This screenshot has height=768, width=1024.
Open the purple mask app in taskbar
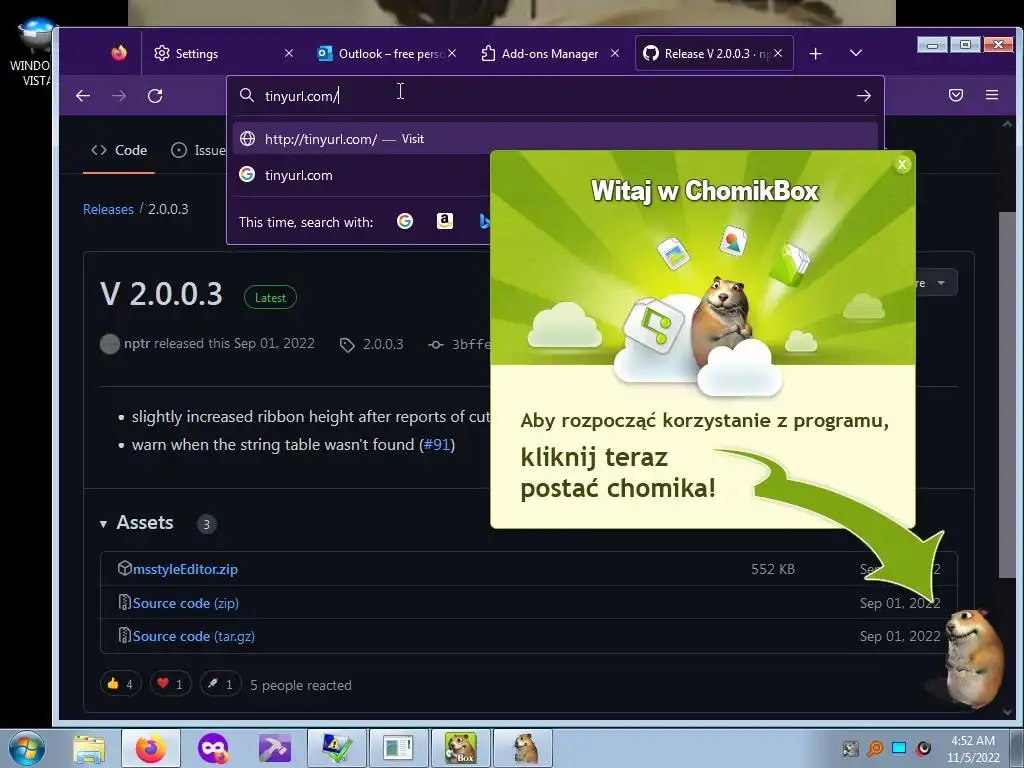pos(213,748)
